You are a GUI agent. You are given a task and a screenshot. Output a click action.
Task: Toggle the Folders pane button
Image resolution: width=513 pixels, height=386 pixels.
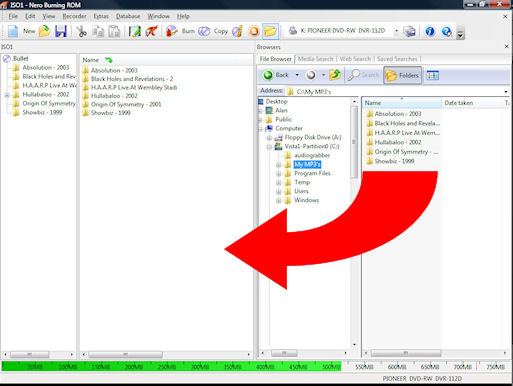click(x=402, y=75)
